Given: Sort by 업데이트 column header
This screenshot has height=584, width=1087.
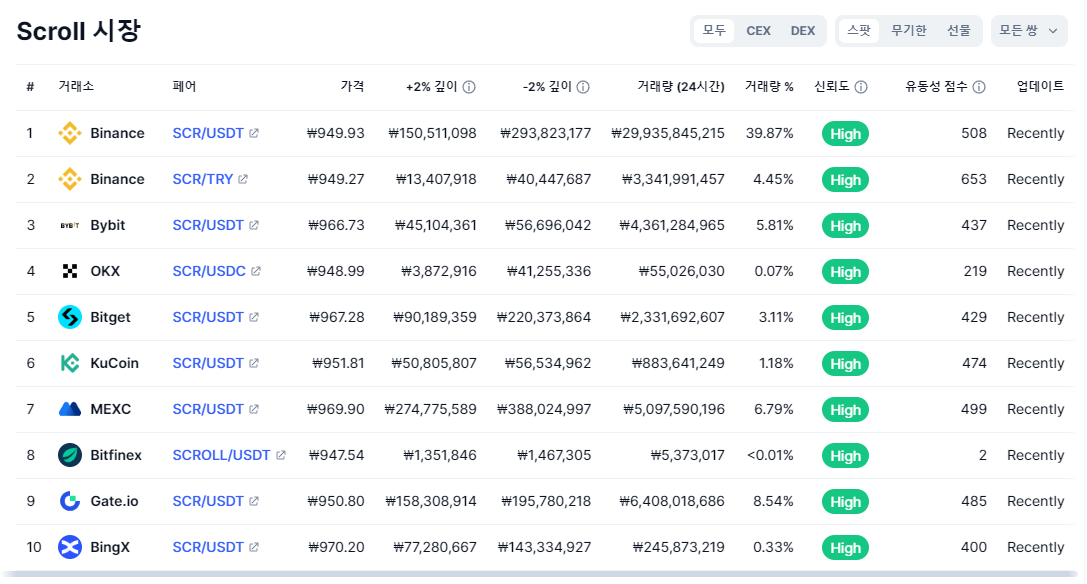Looking at the screenshot, I should (x=1040, y=87).
